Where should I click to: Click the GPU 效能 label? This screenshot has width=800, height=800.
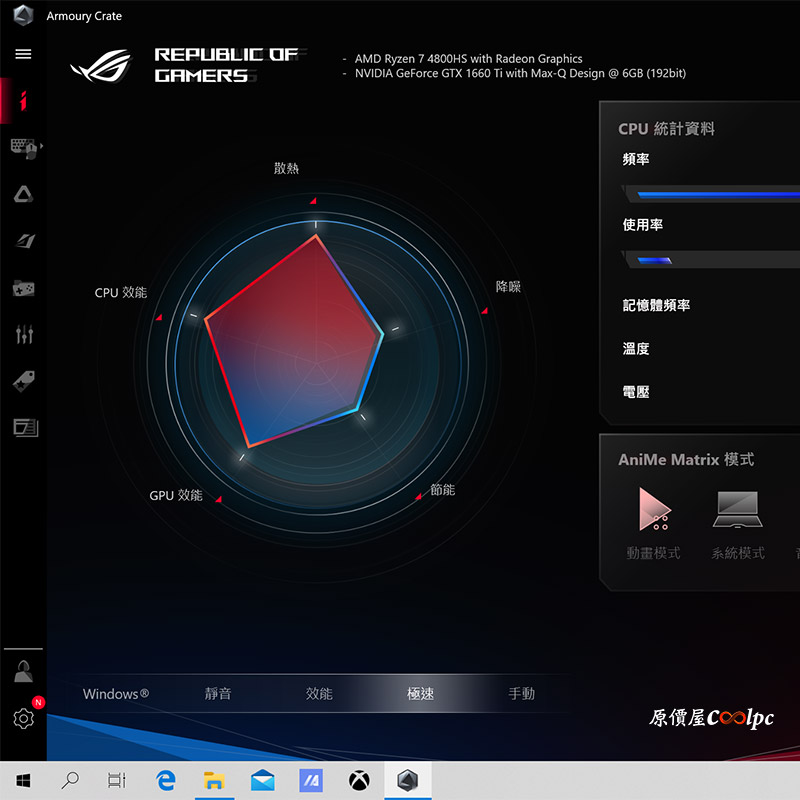pyautogui.click(x=176, y=495)
